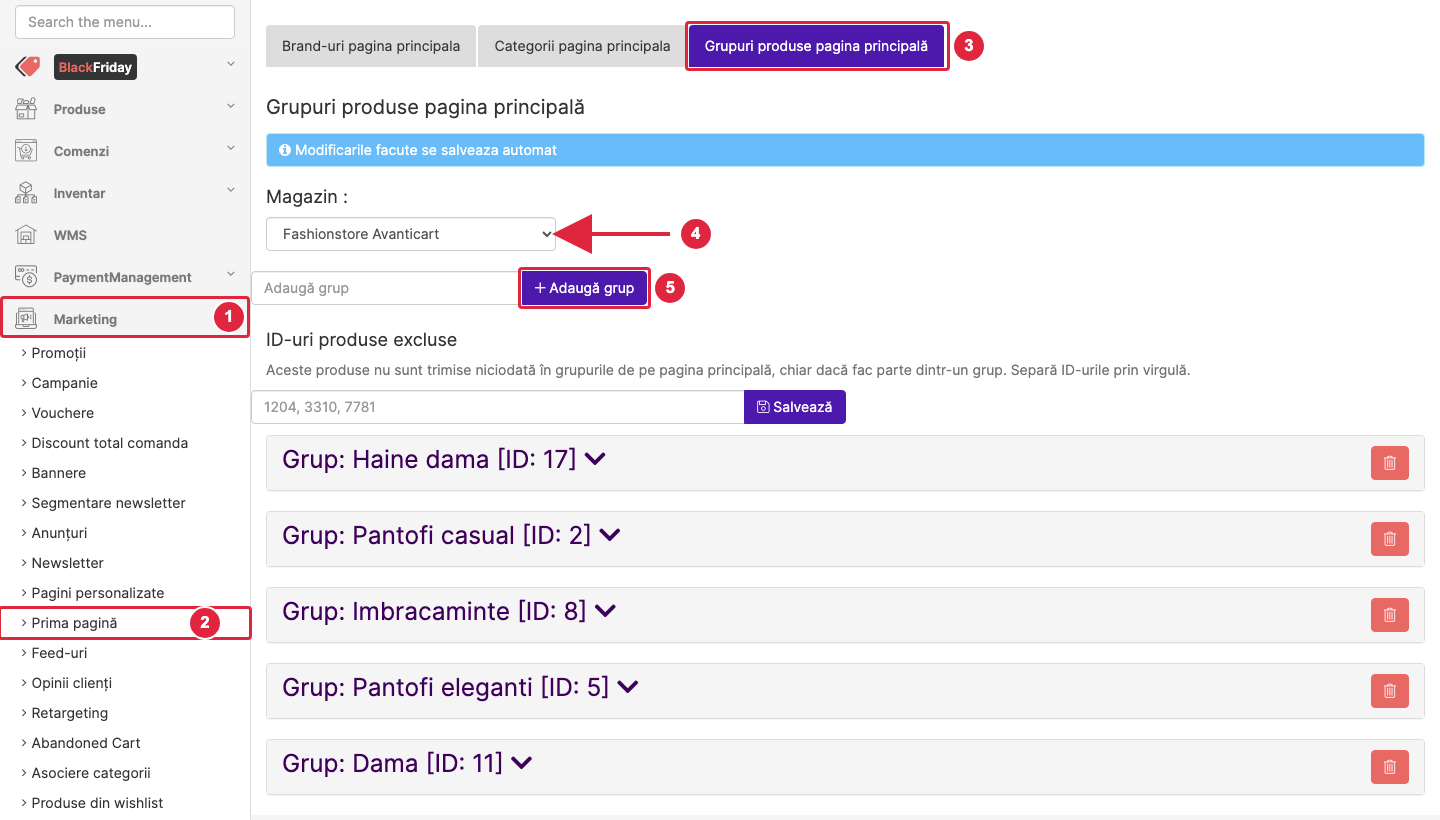
Task: Open the Promoții submenu item
Action: [x=59, y=353]
